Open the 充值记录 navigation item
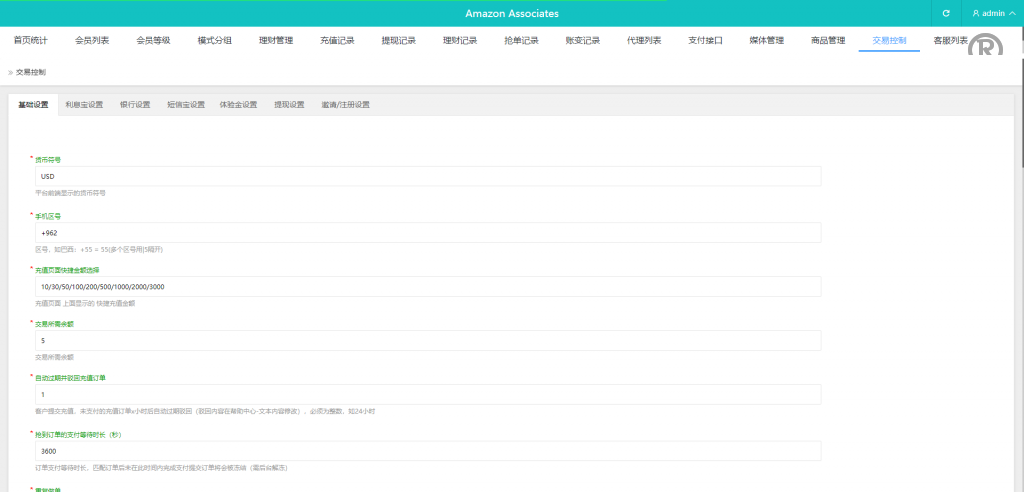 click(x=337, y=41)
